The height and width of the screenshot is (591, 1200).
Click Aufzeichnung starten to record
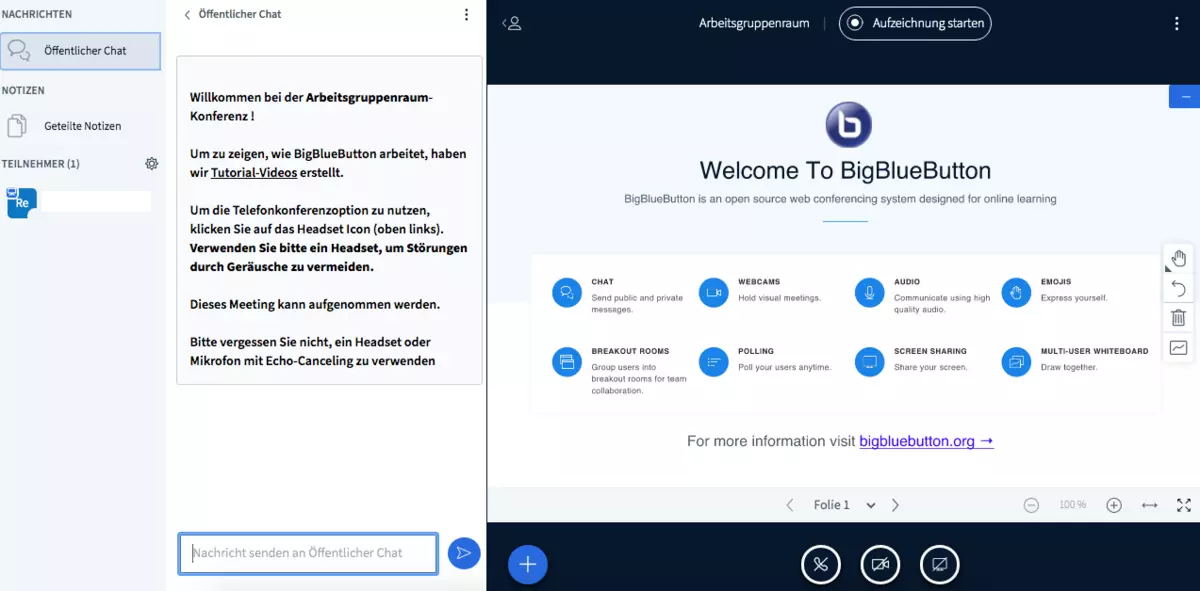914,23
